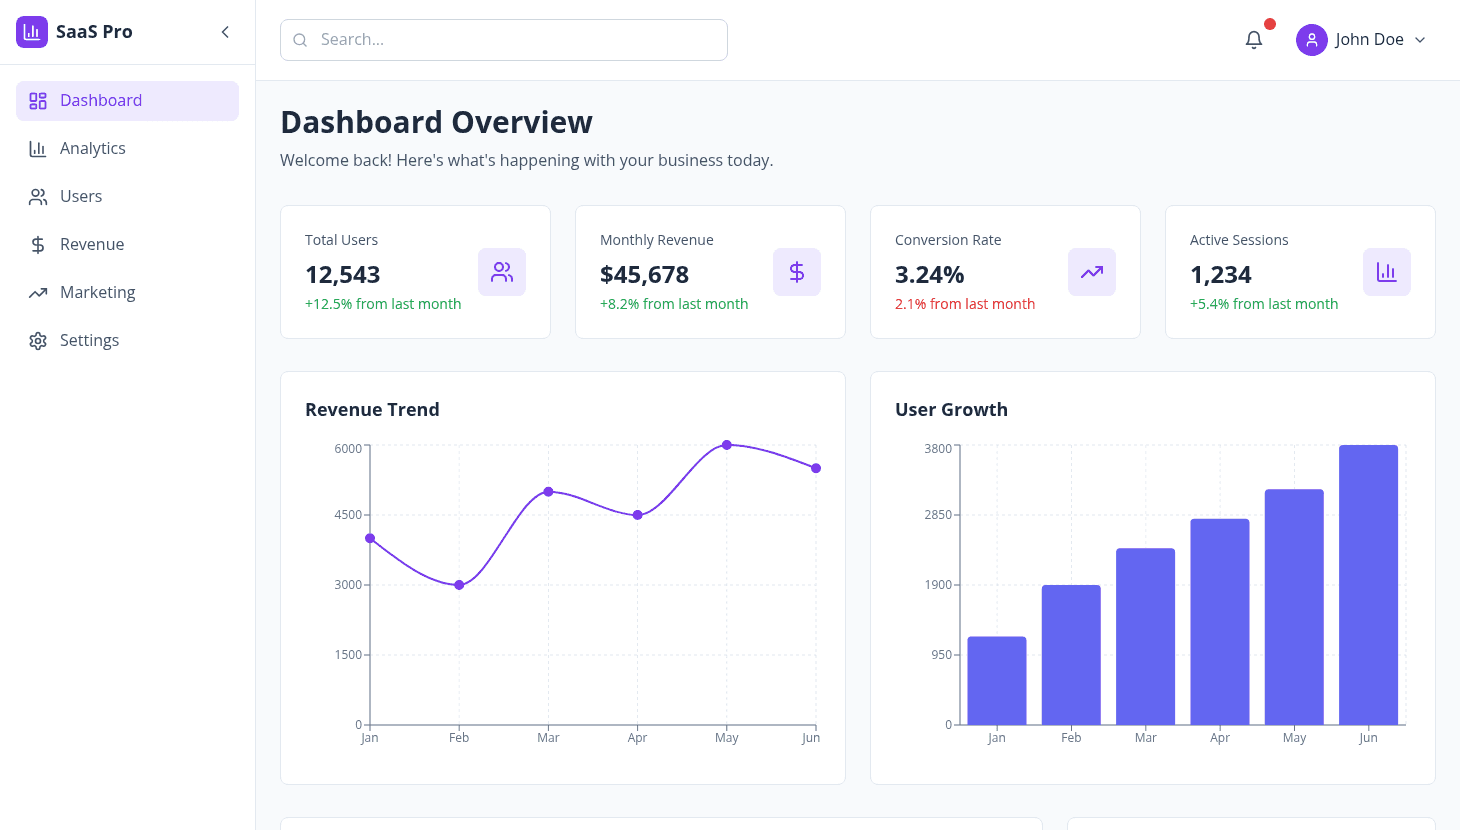Click the Users group icon in sidebar
This screenshot has width=1460, height=830.
38,196
